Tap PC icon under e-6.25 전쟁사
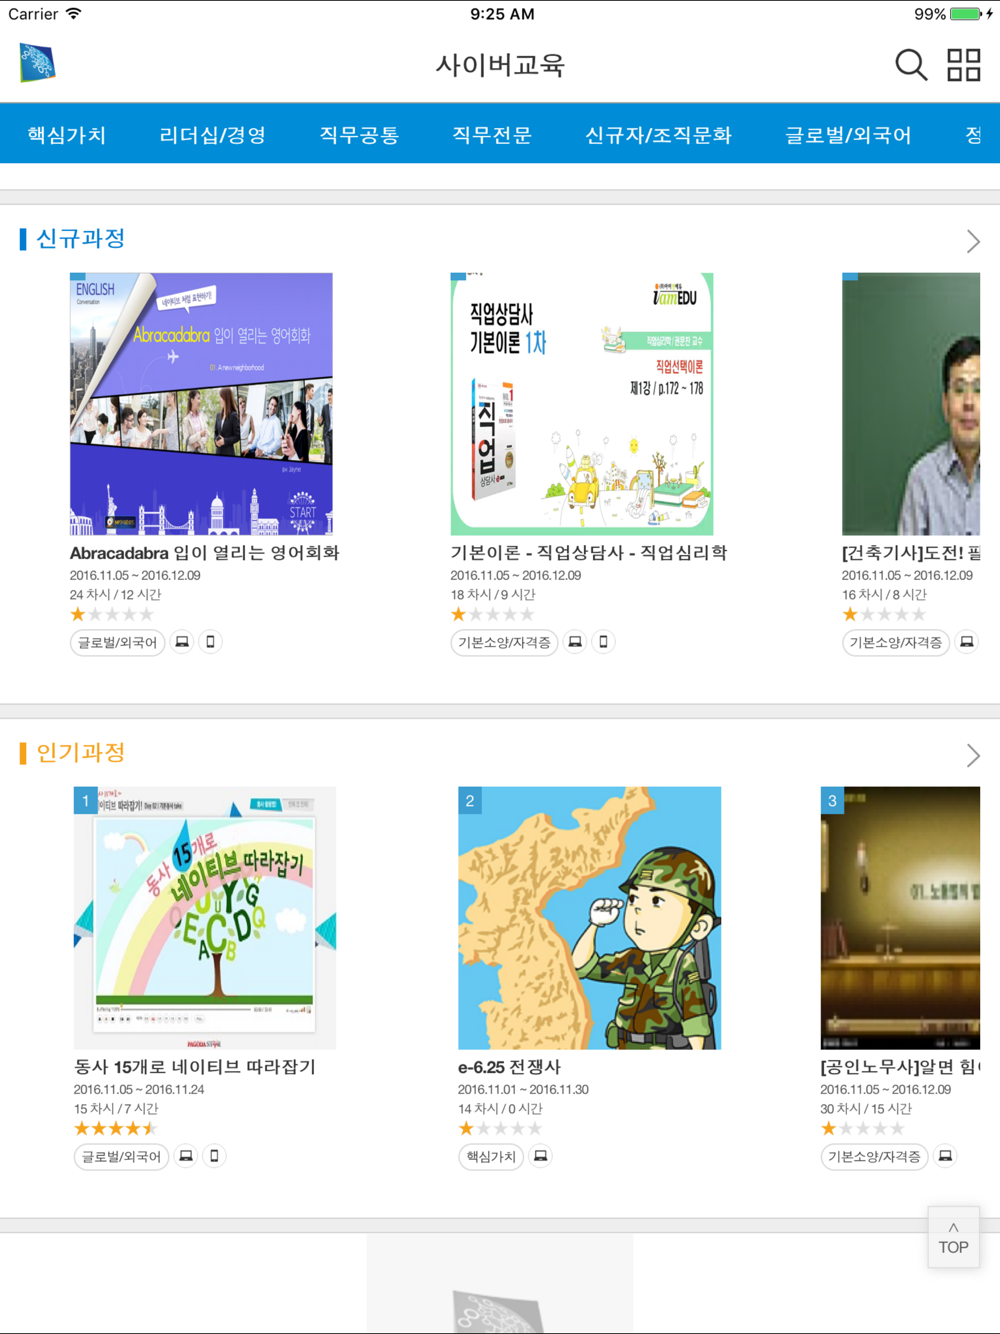Image resolution: width=1000 pixels, height=1334 pixels. (540, 1156)
